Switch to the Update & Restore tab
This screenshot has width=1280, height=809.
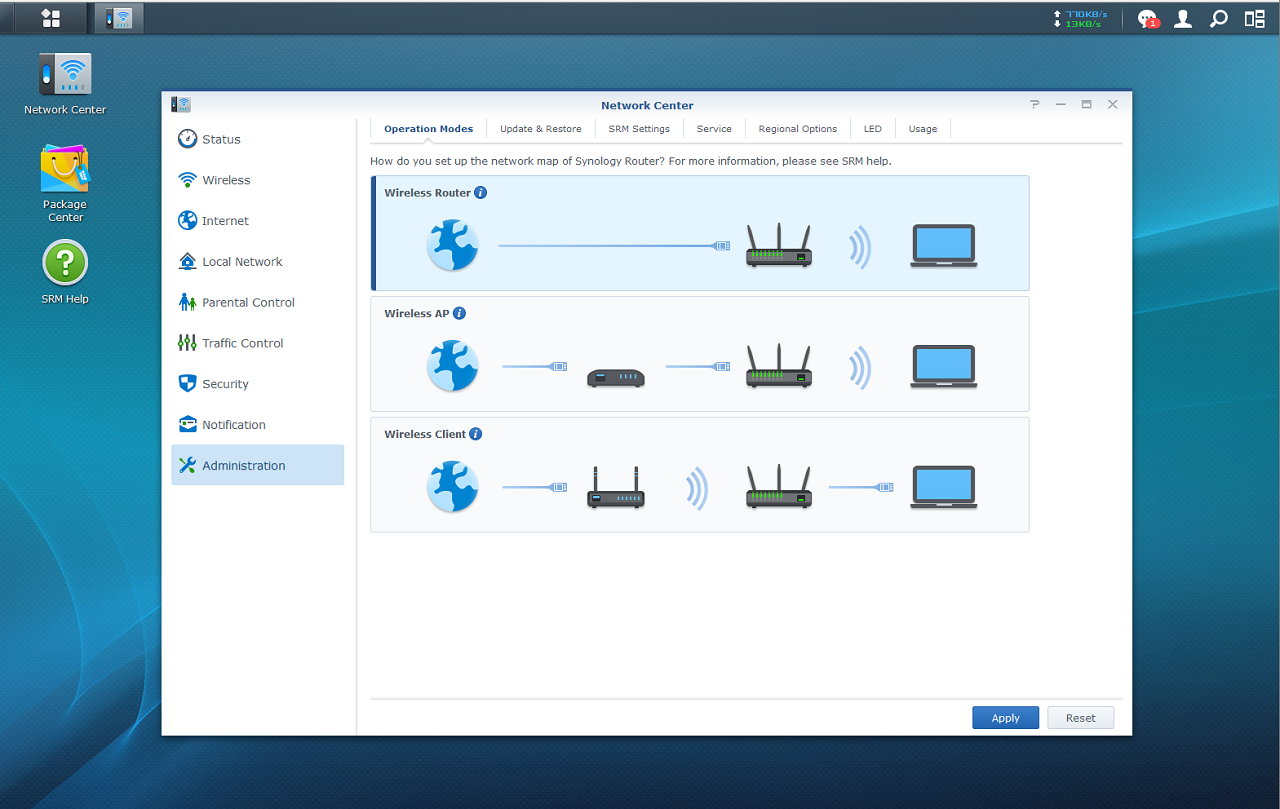[541, 129]
